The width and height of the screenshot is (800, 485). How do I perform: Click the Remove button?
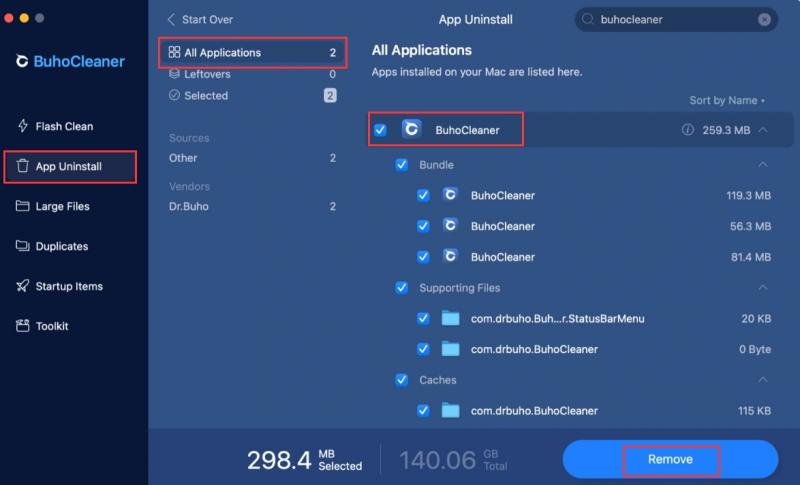point(670,460)
